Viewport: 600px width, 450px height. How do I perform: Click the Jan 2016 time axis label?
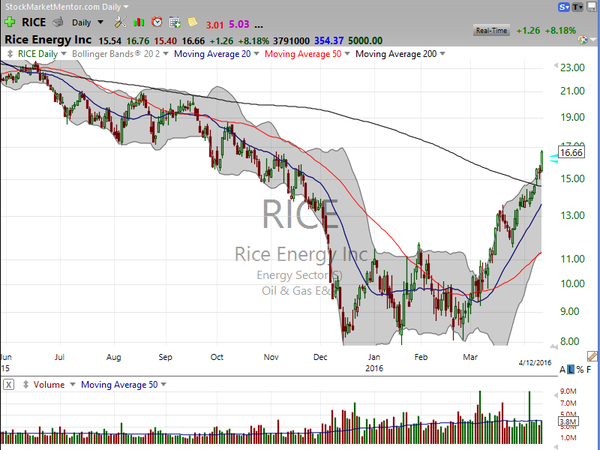click(374, 362)
